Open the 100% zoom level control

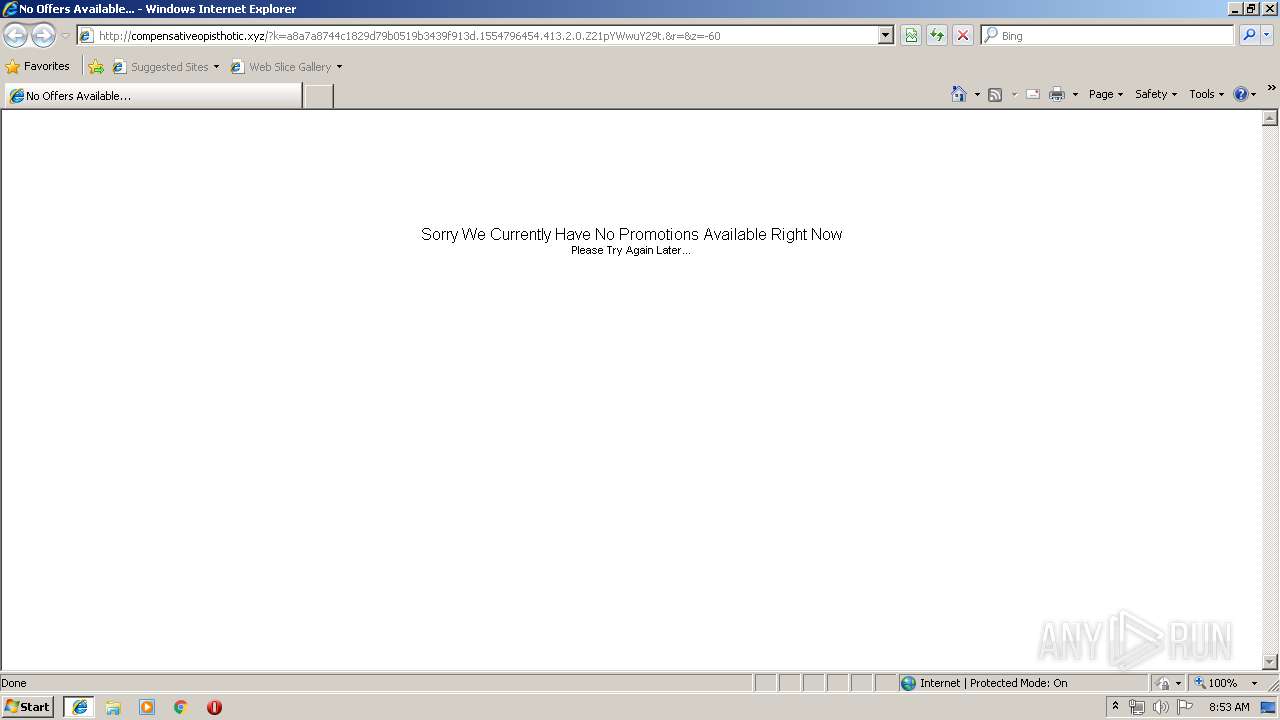(1225, 683)
